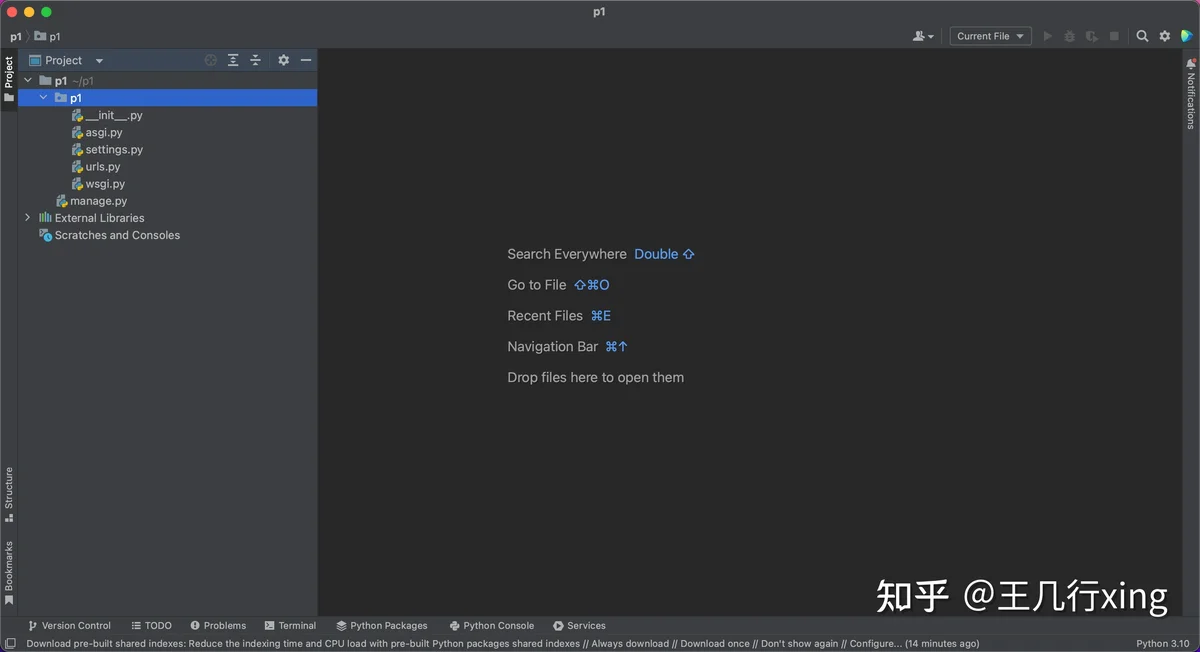Image resolution: width=1200 pixels, height=652 pixels.
Task: Open the Code With Me user menu
Action: coord(923,36)
